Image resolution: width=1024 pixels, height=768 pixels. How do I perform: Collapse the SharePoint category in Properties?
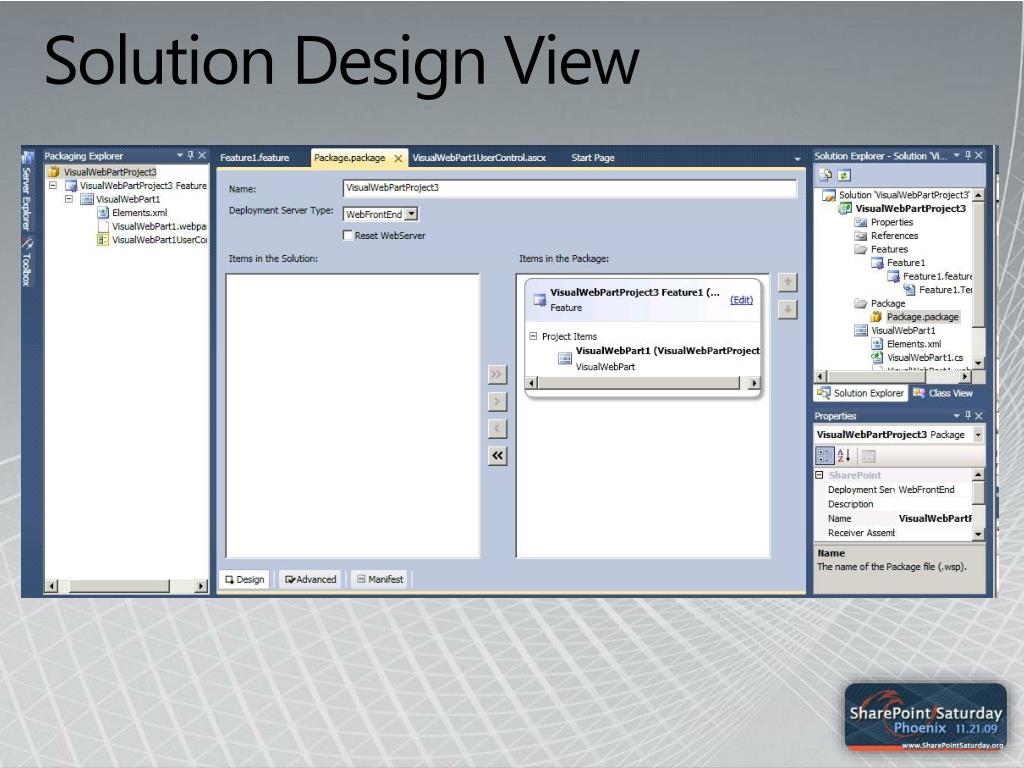[x=820, y=475]
